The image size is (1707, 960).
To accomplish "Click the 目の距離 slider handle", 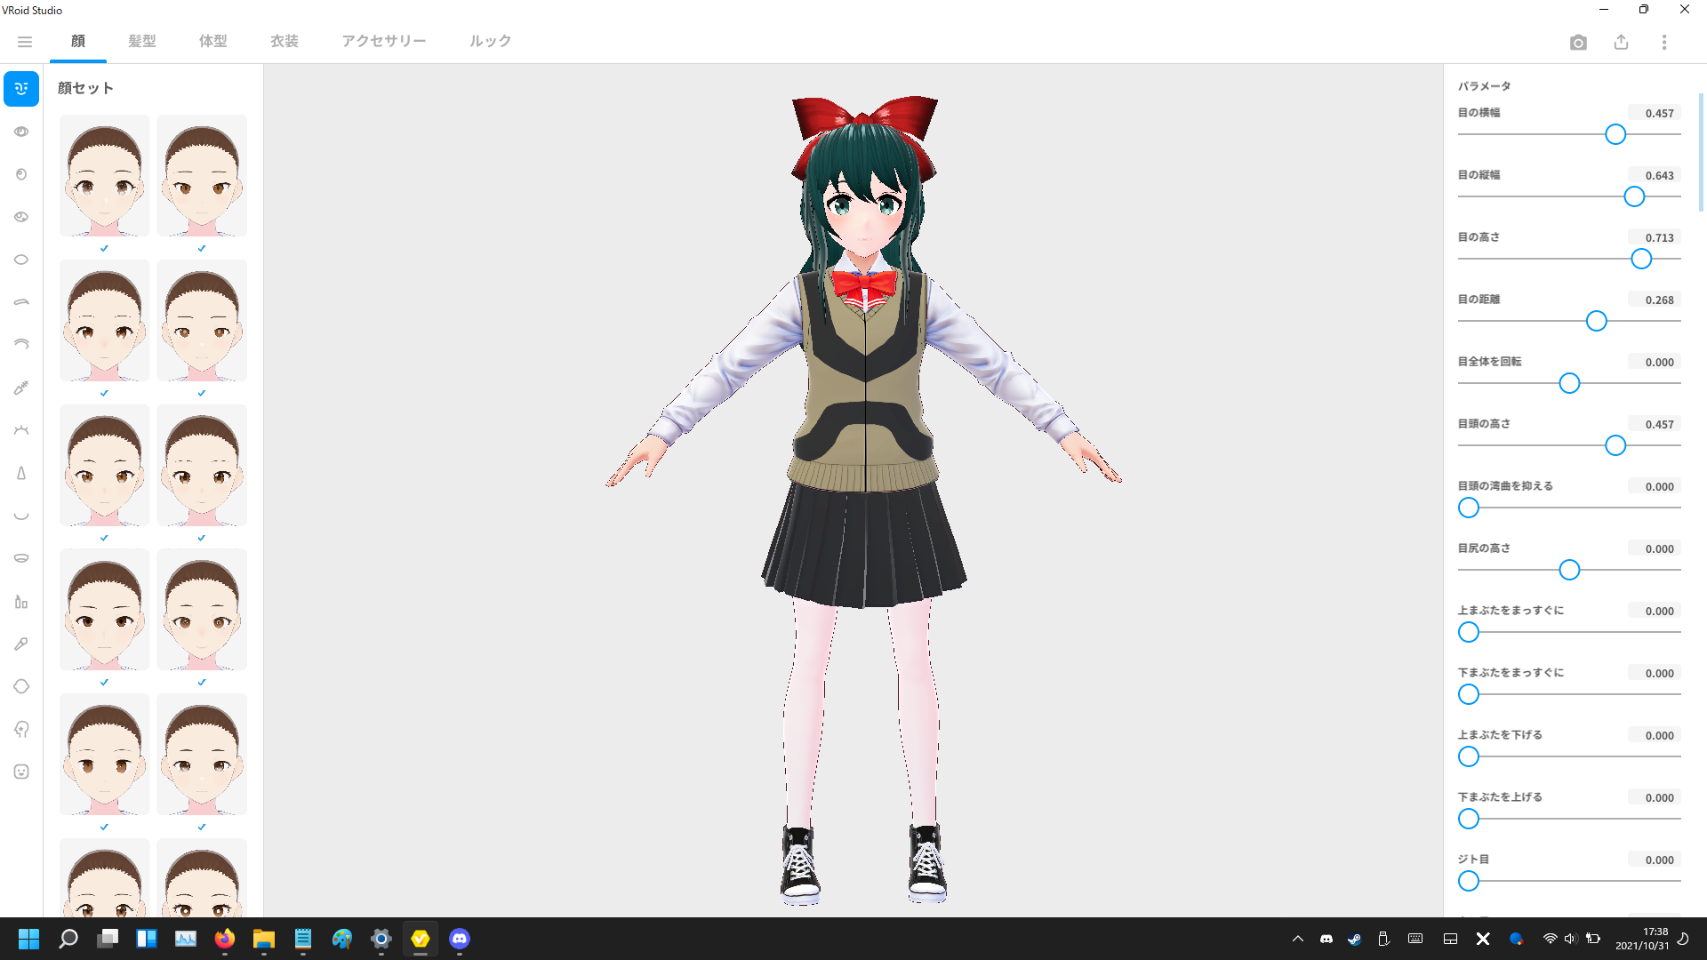I will click(x=1596, y=321).
